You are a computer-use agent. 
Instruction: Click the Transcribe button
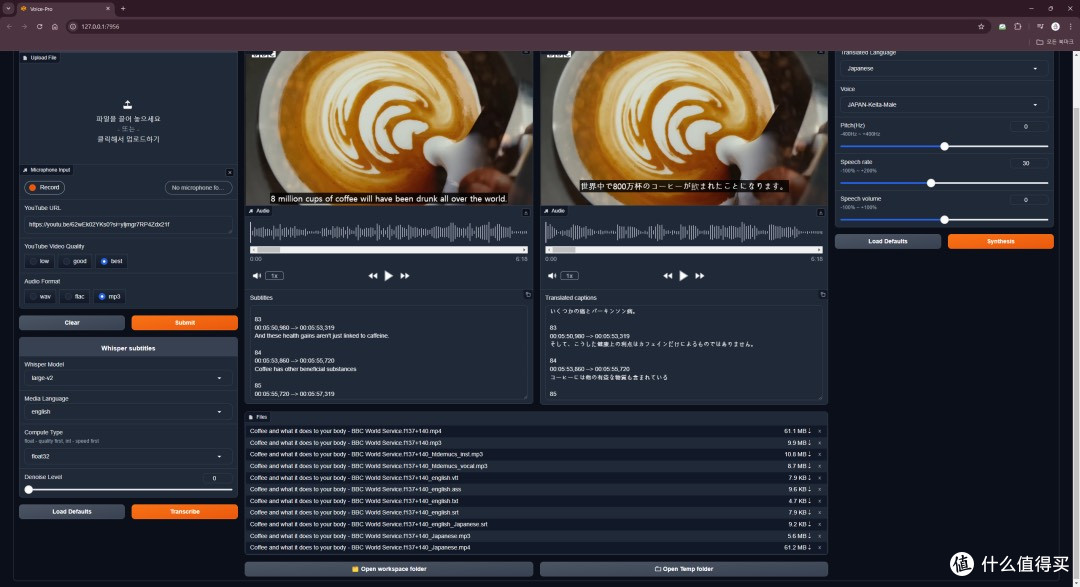(x=185, y=511)
